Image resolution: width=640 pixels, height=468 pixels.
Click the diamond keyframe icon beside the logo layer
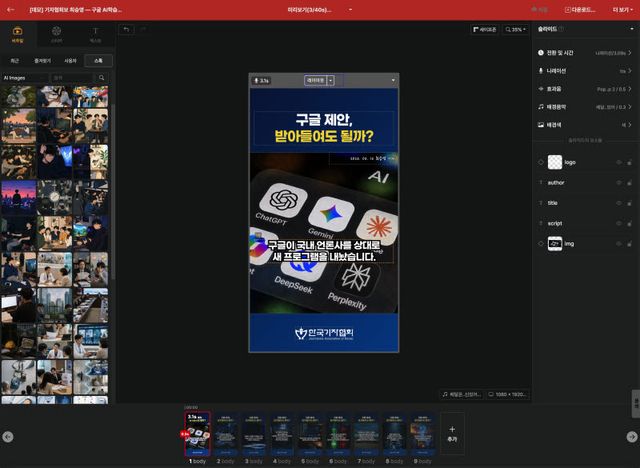[x=541, y=162]
